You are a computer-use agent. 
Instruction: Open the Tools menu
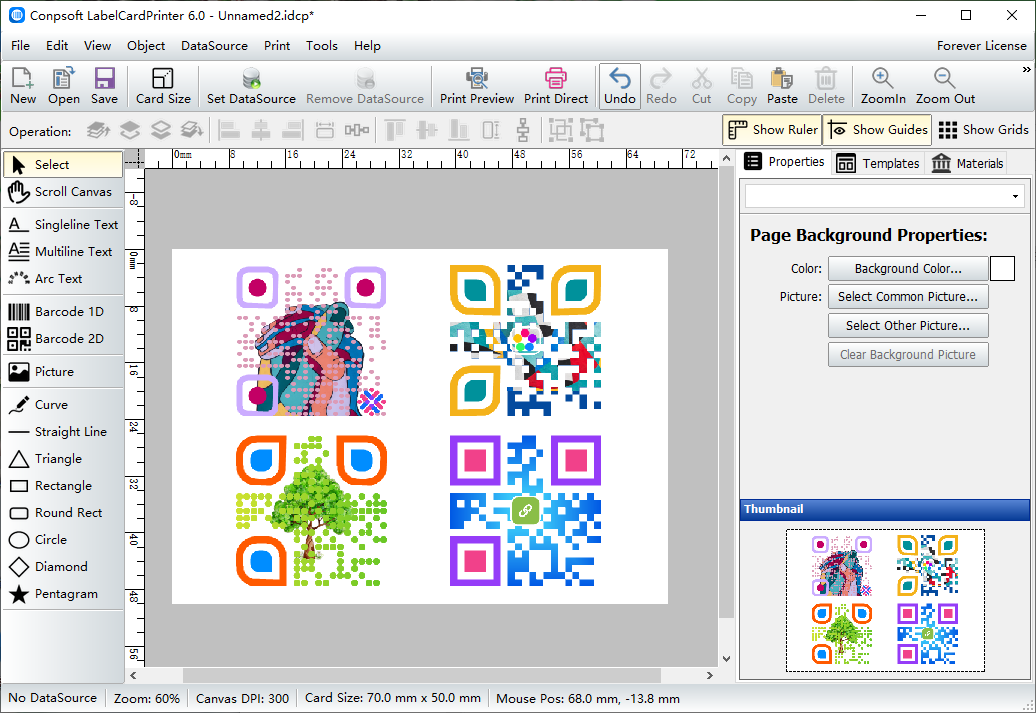(322, 46)
